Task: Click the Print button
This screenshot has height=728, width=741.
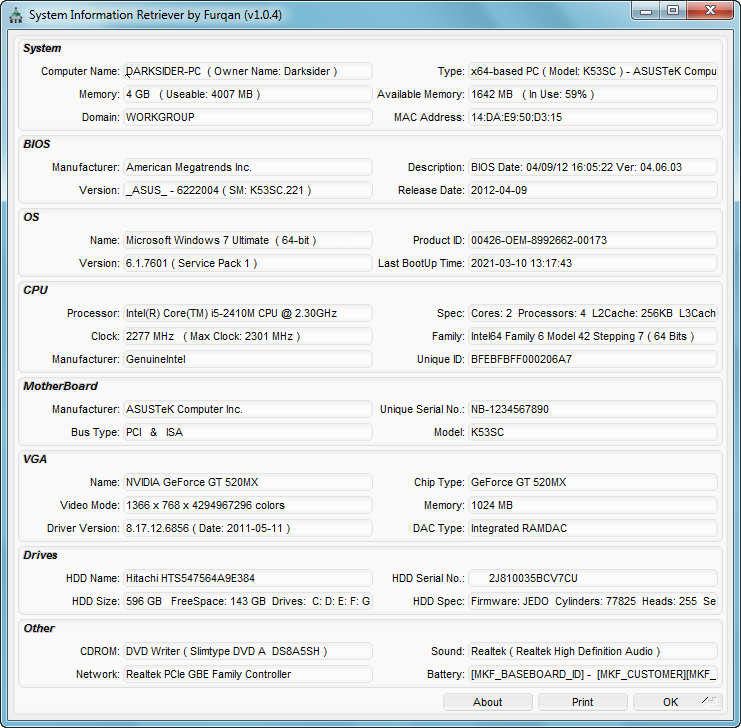Action: [583, 702]
